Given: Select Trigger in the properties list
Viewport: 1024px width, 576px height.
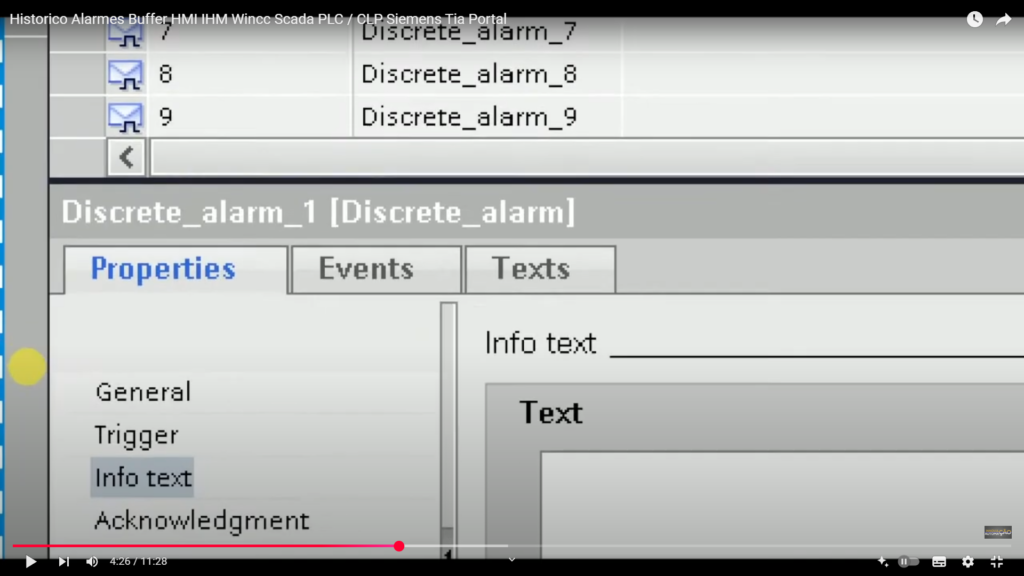Looking at the screenshot, I should [136, 435].
